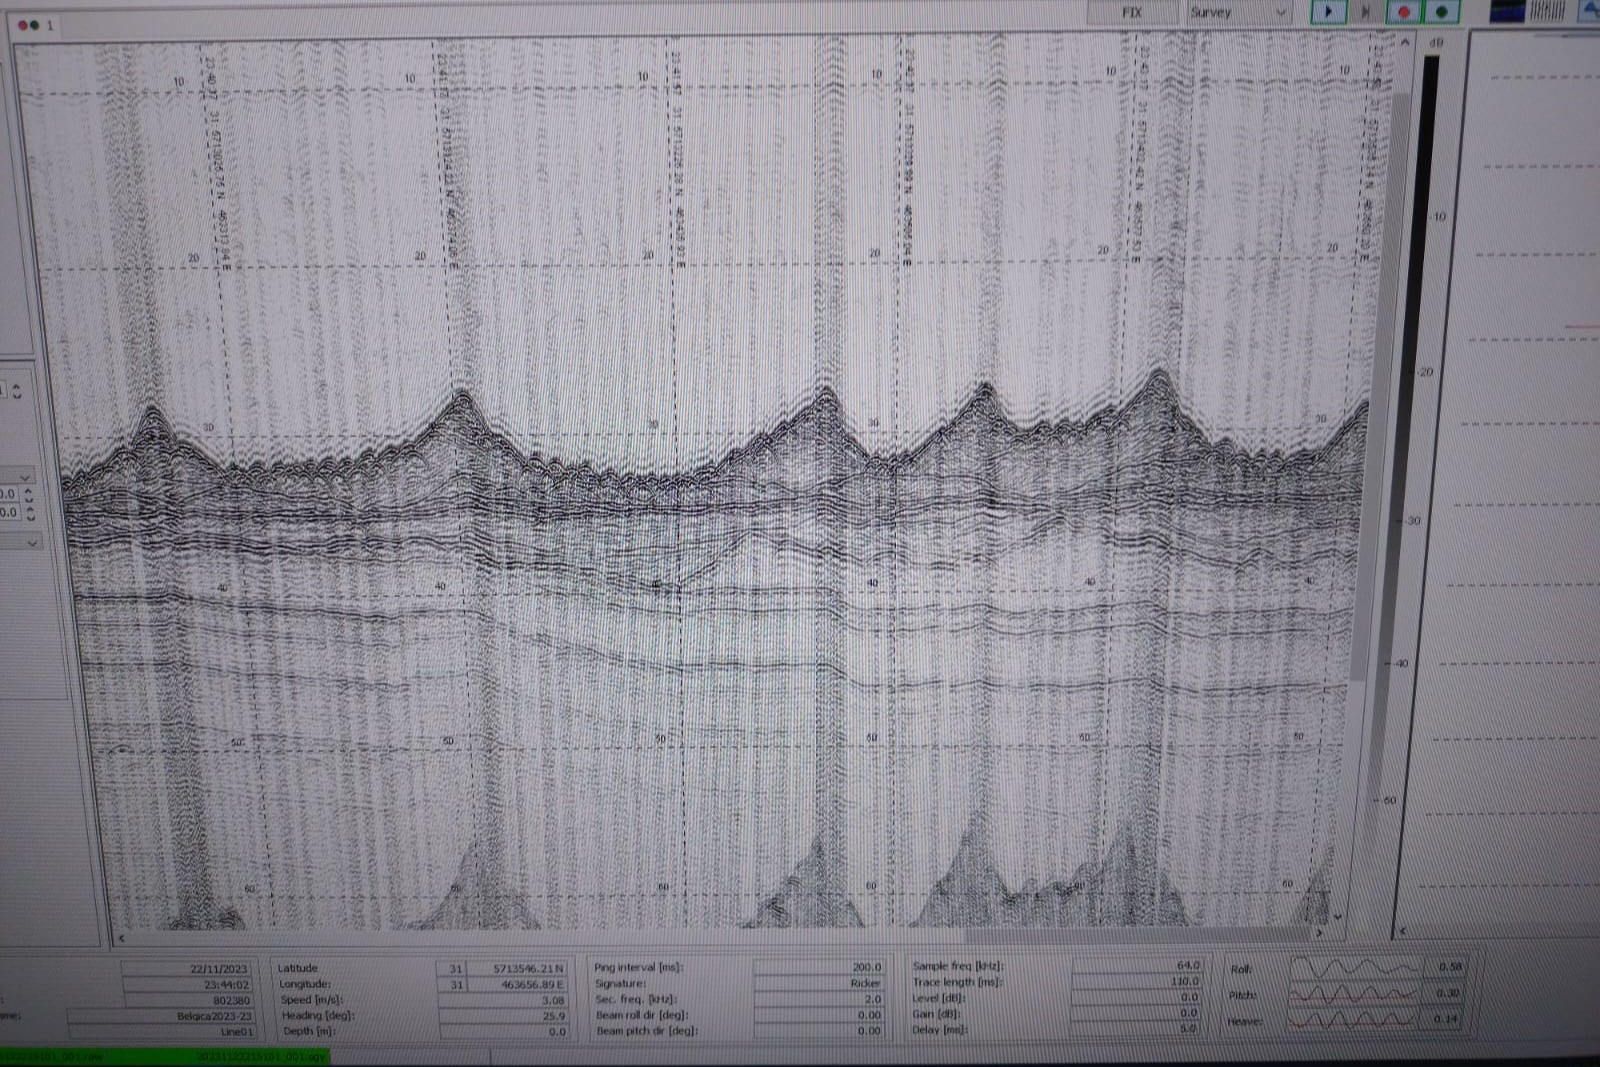The width and height of the screenshot is (1600, 1067).
Task: Click the right arrow of horizontal scrollbar
Action: tap(1319, 932)
